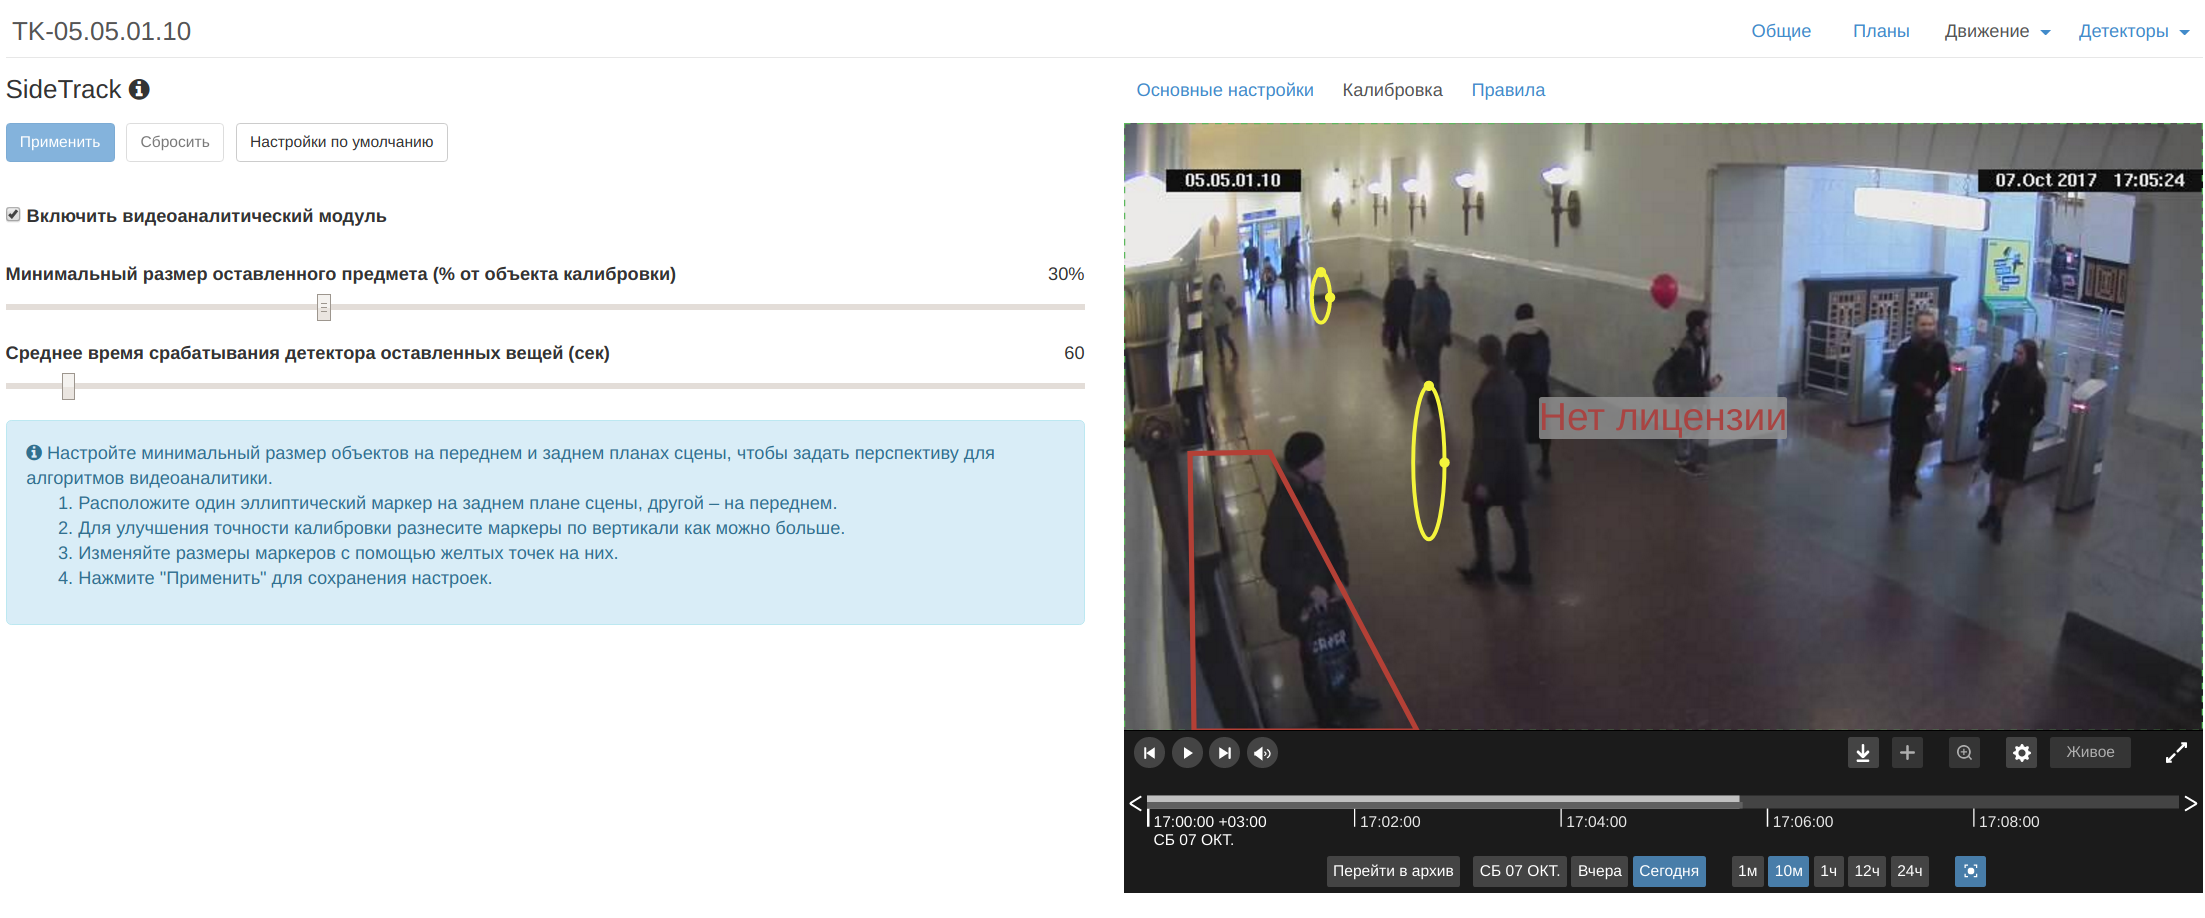This screenshot has height=918, width=2205.
Task: Click the Живое live button
Action: (x=2090, y=752)
